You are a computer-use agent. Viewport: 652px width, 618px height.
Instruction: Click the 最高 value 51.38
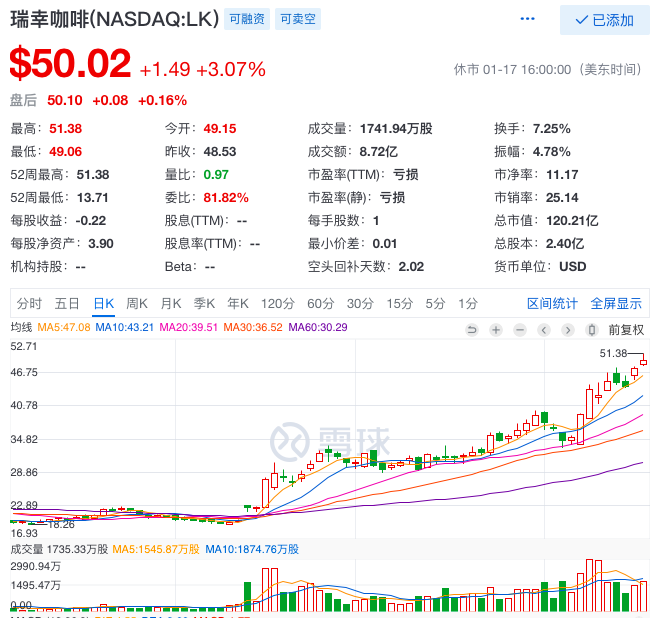tap(65, 129)
